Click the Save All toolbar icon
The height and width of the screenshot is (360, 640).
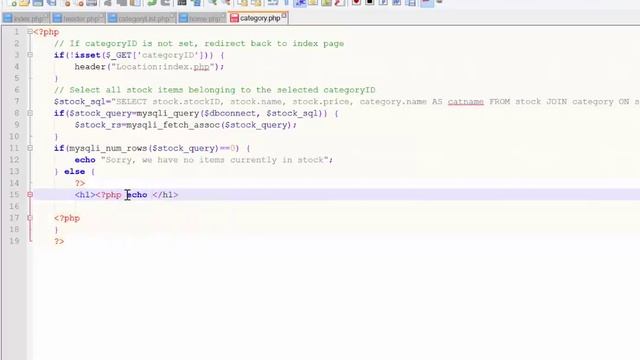(x=52, y=3)
